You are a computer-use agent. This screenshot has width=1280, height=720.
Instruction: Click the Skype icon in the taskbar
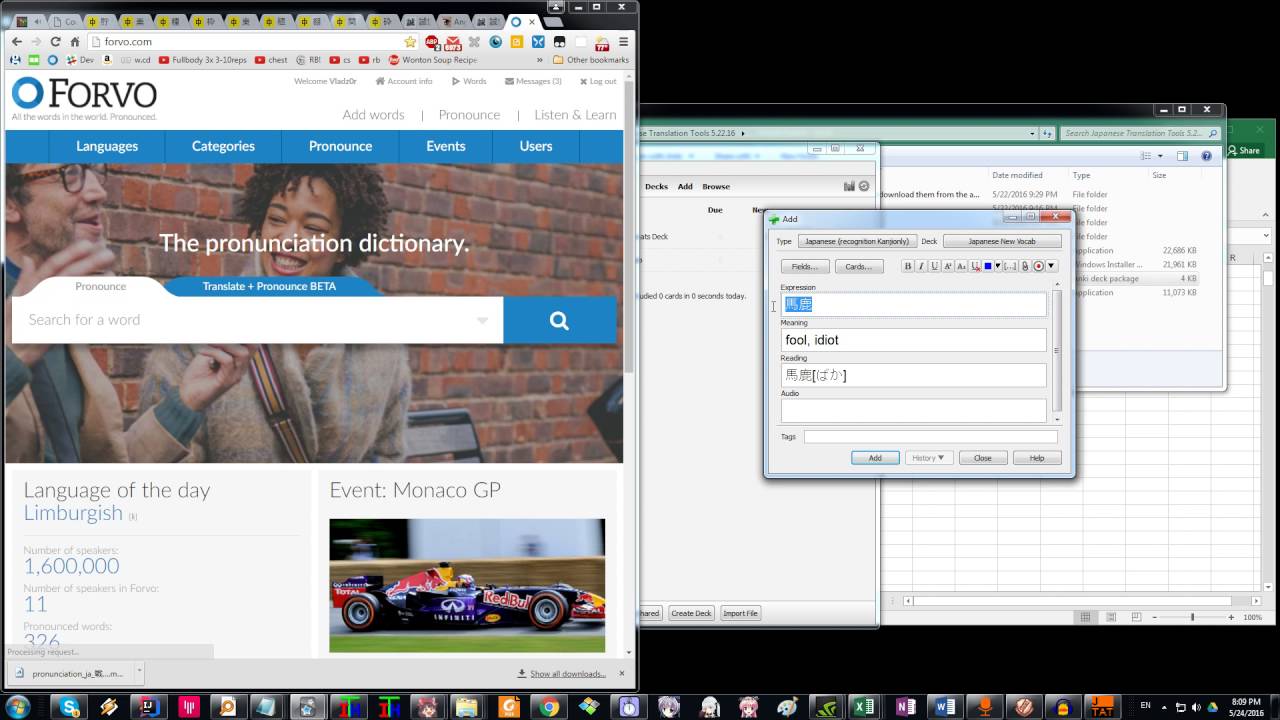(70, 707)
